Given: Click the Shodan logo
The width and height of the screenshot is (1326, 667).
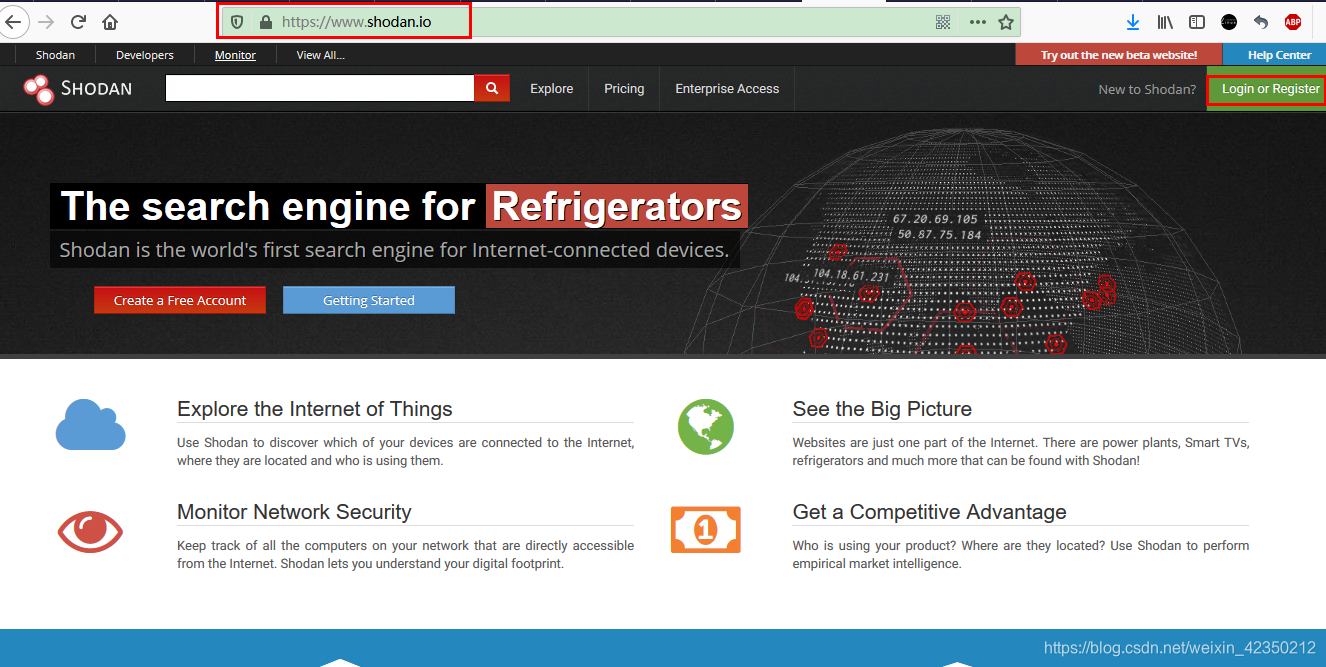Looking at the screenshot, I should [x=78, y=89].
